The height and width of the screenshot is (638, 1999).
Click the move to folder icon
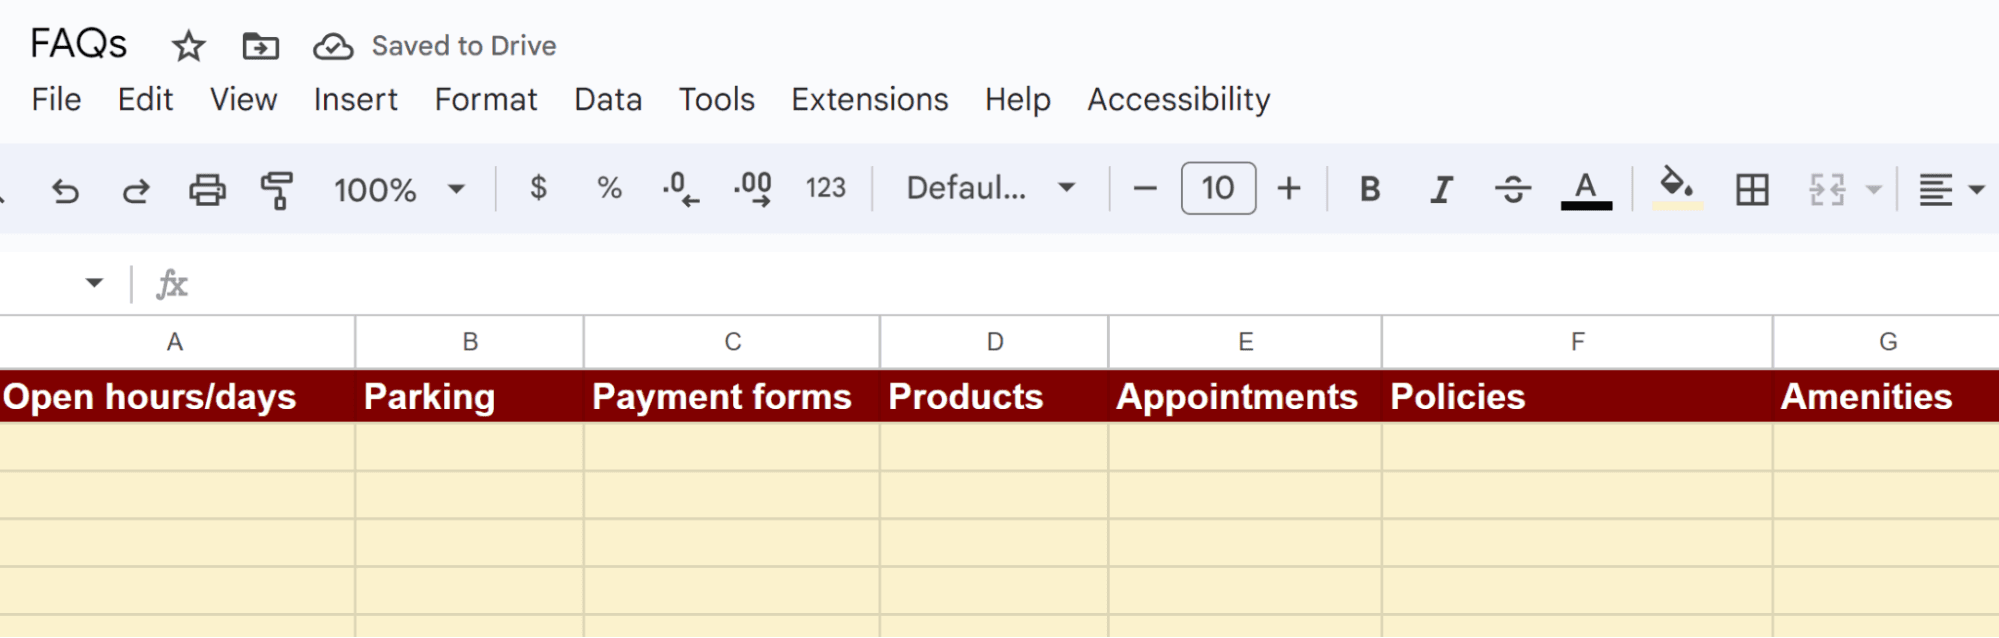point(261,46)
